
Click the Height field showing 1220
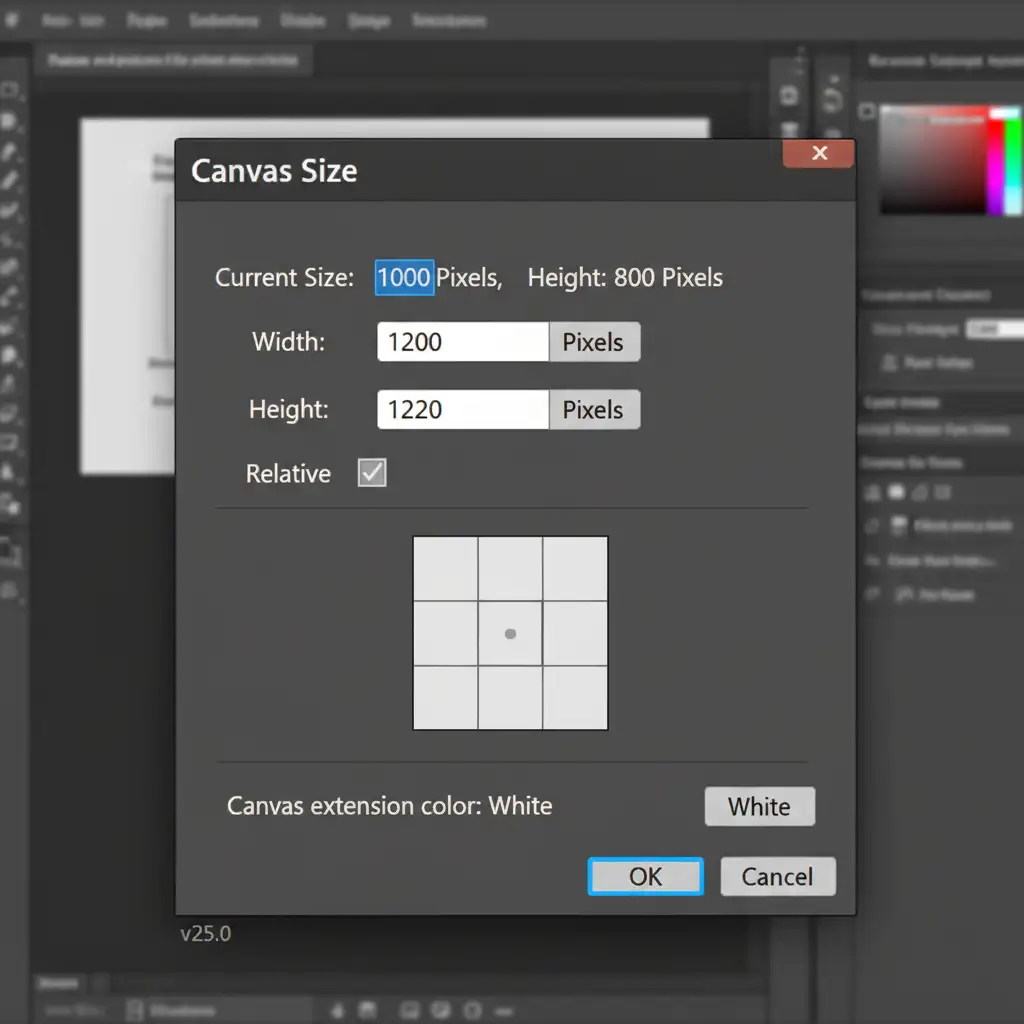462,410
